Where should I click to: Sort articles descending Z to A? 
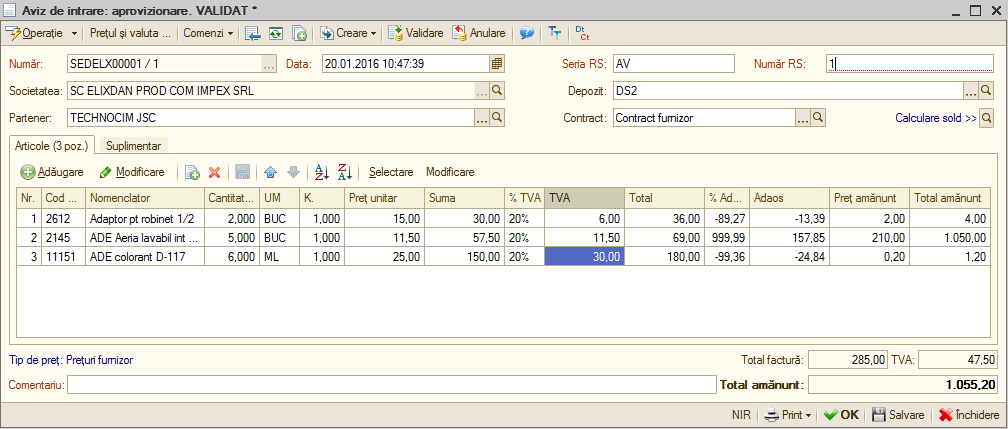345,172
